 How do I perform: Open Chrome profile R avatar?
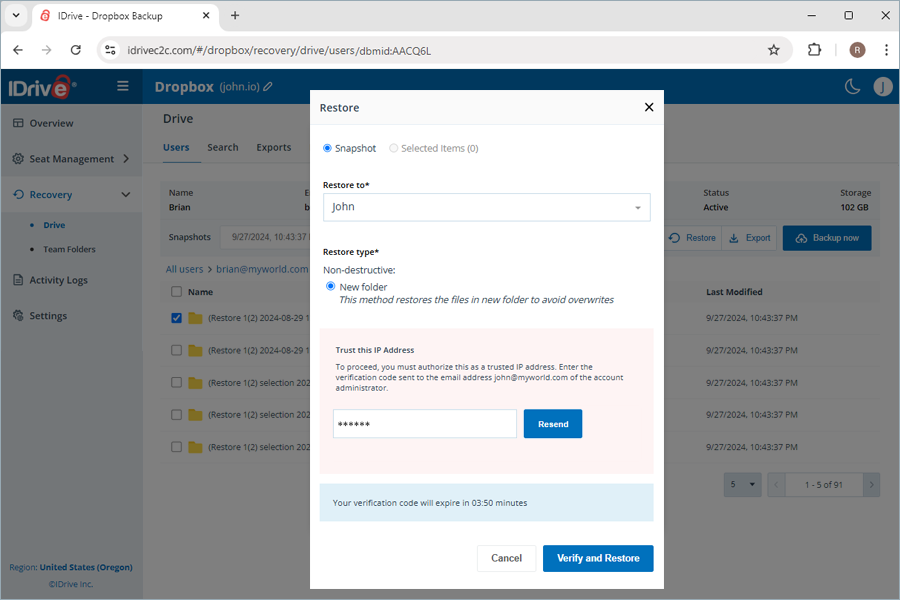tap(857, 50)
